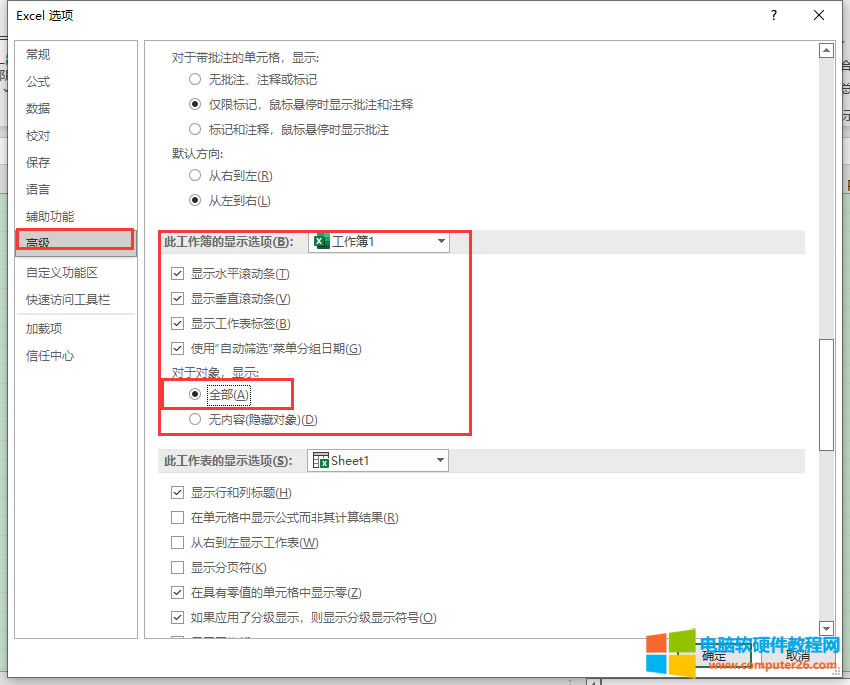
Task: Select the 全部 radio button
Action: coord(195,395)
